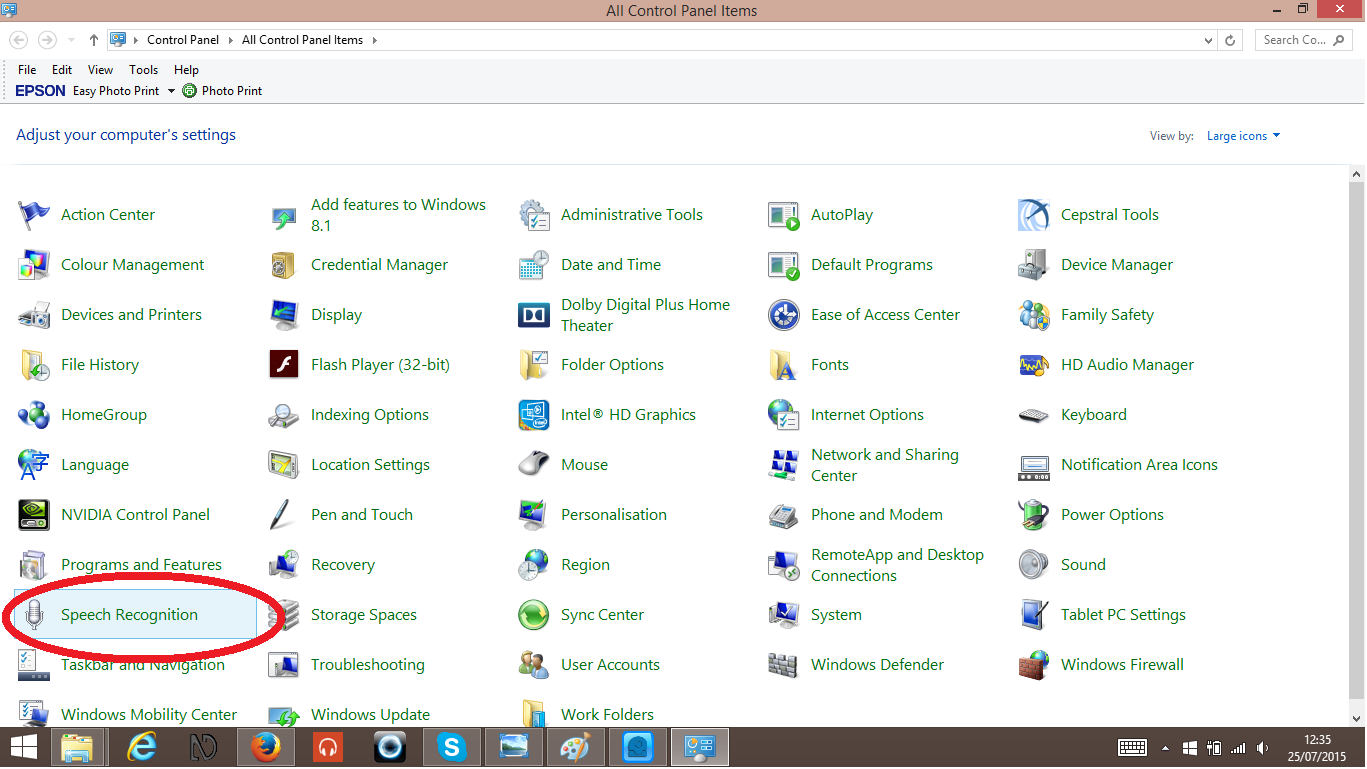Click the Photo Print toolbar button

[222, 91]
